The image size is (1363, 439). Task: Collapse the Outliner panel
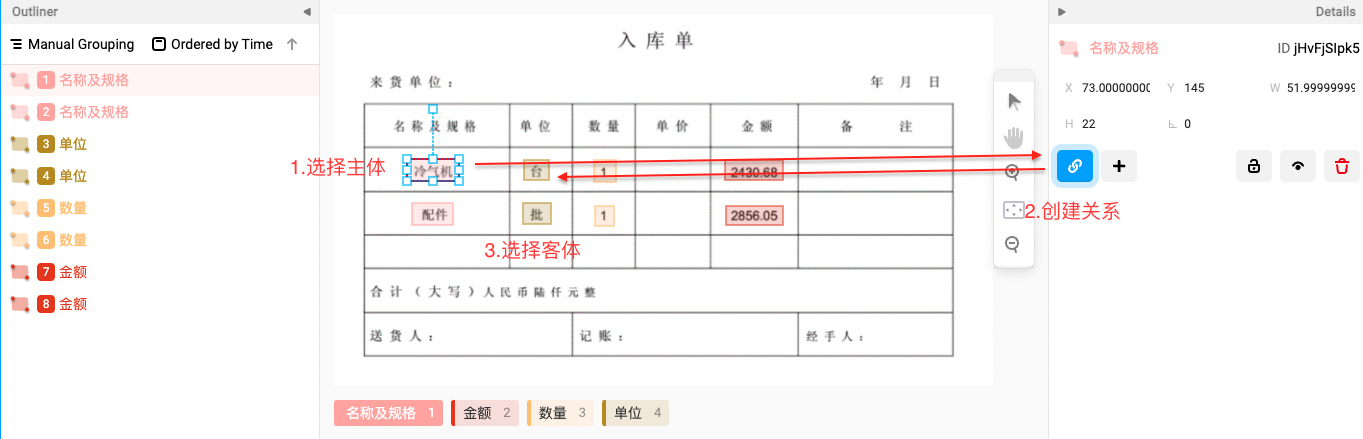coord(307,12)
